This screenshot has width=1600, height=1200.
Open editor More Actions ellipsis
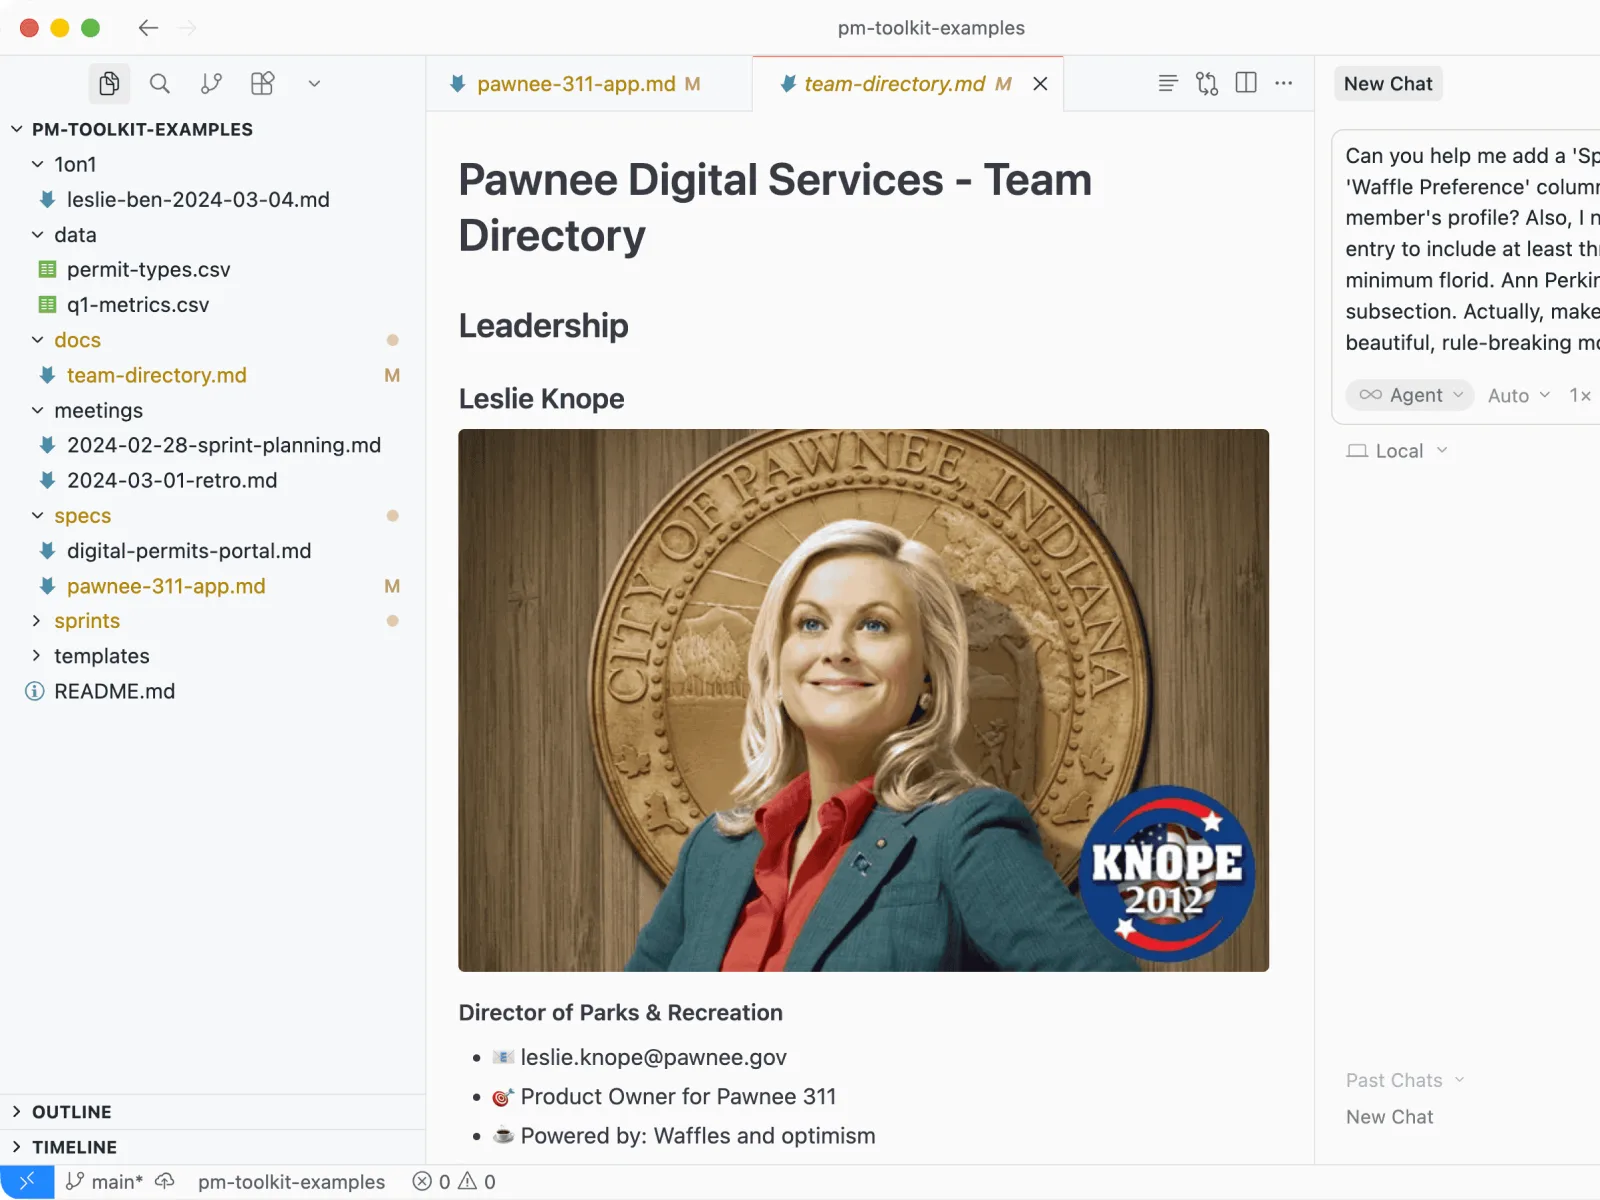[1284, 83]
